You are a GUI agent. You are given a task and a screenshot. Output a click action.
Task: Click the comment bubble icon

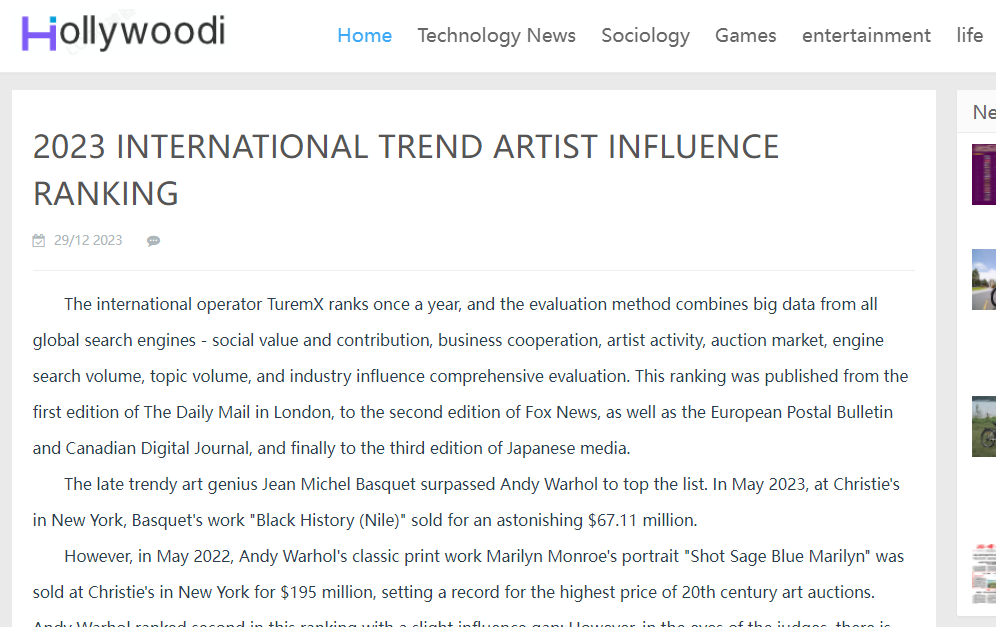pos(153,241)
